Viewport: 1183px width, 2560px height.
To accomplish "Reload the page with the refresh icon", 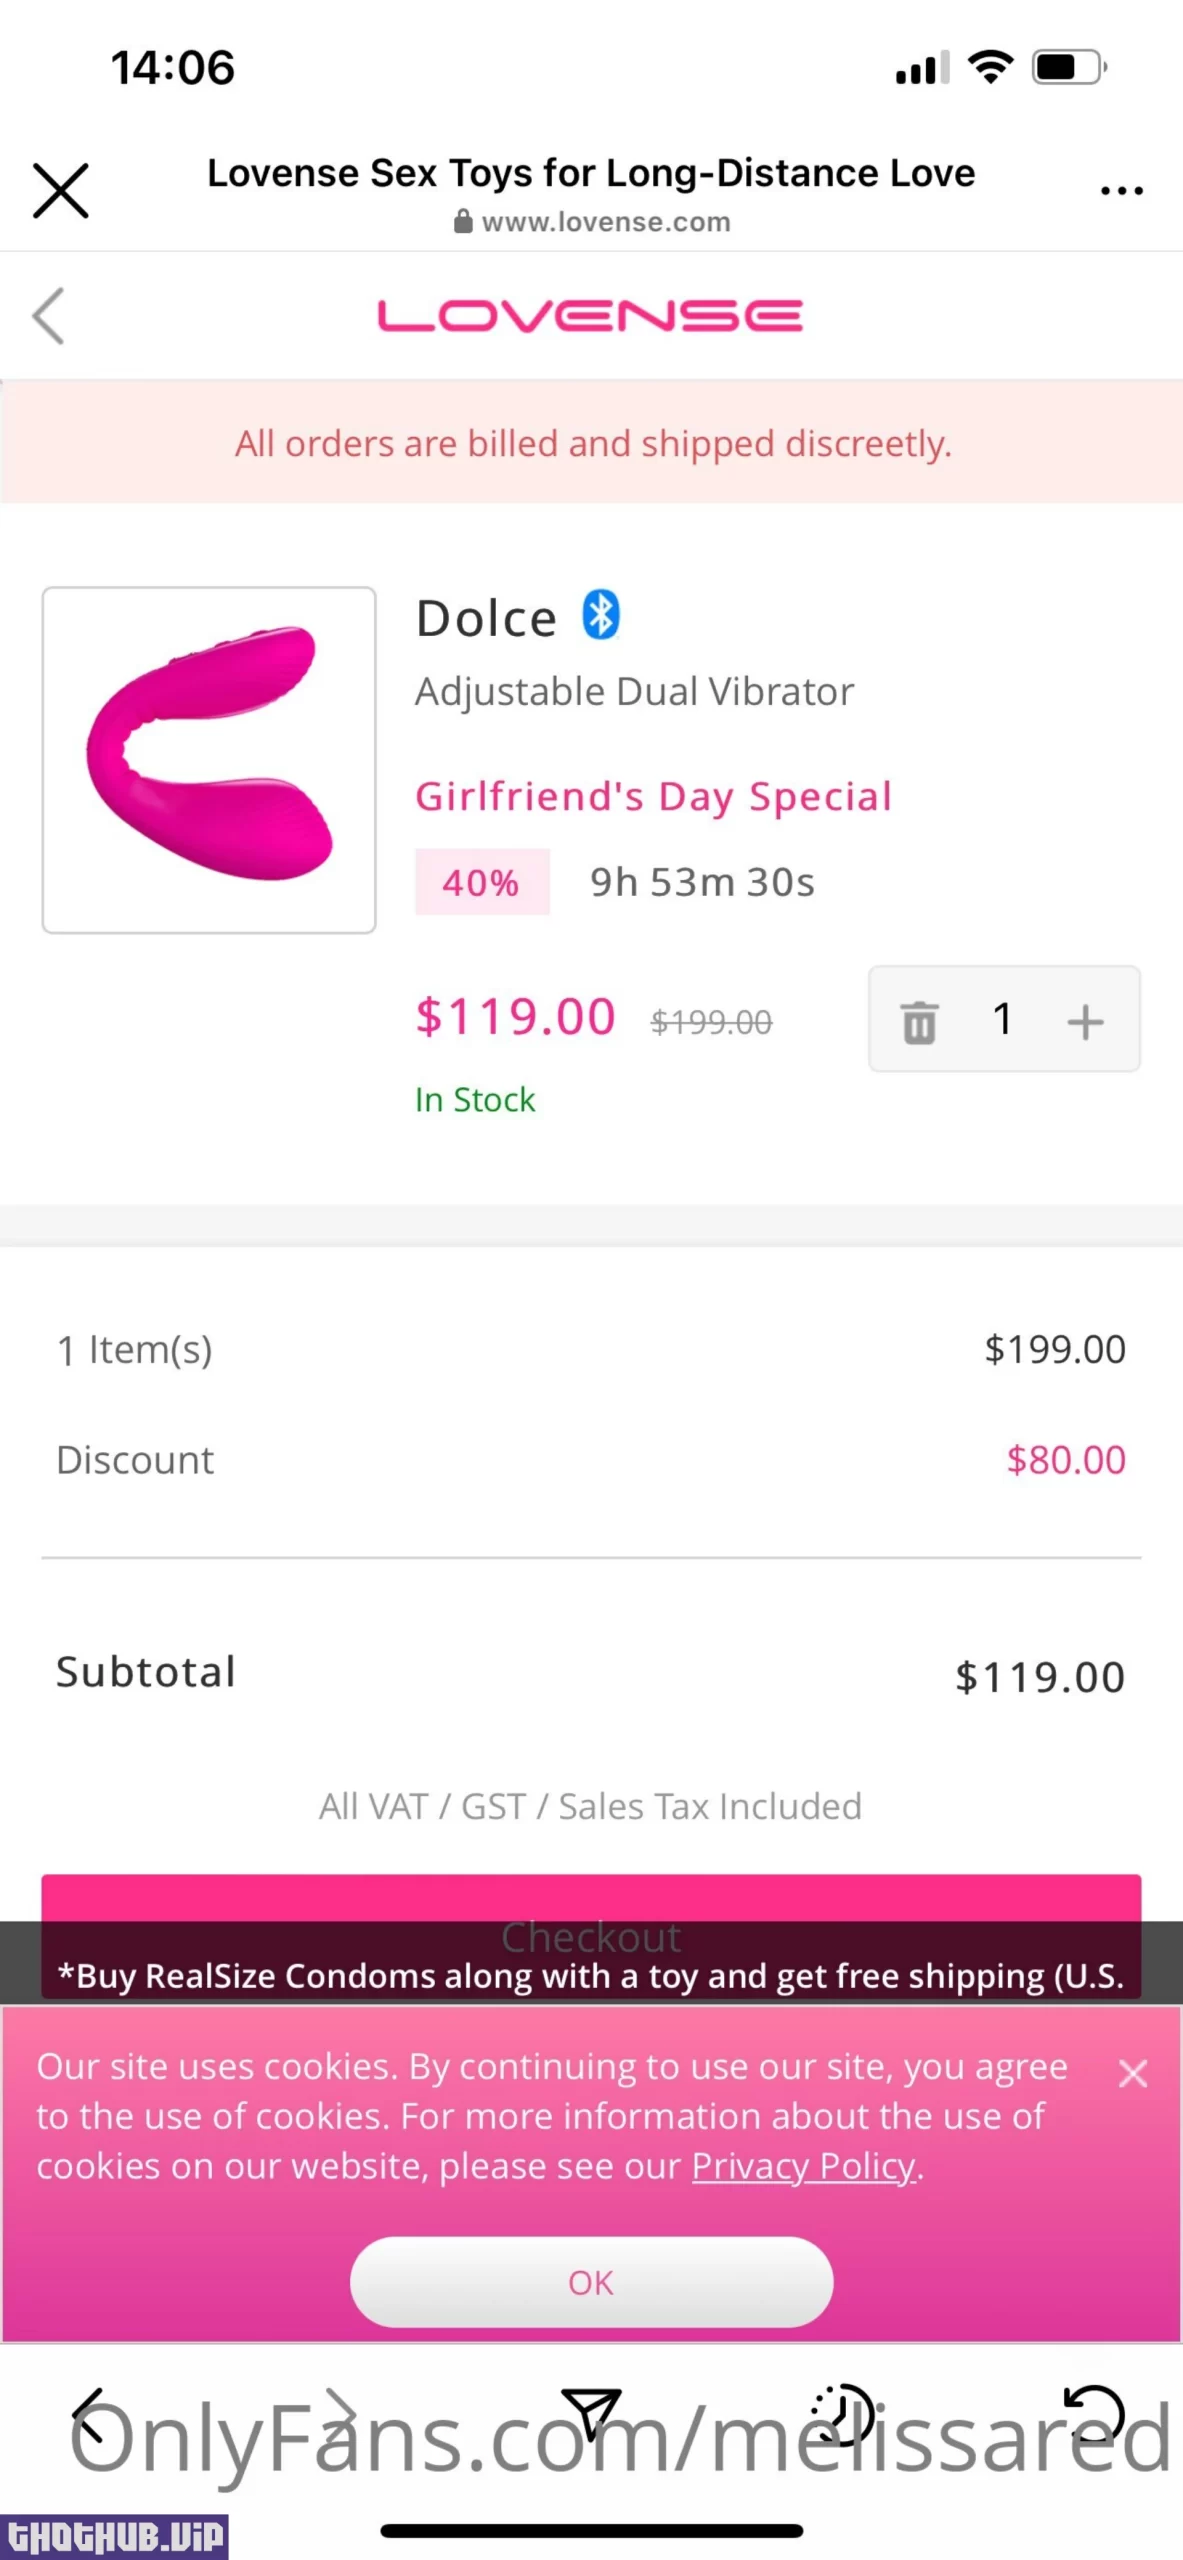I will click(1095, 2414).
